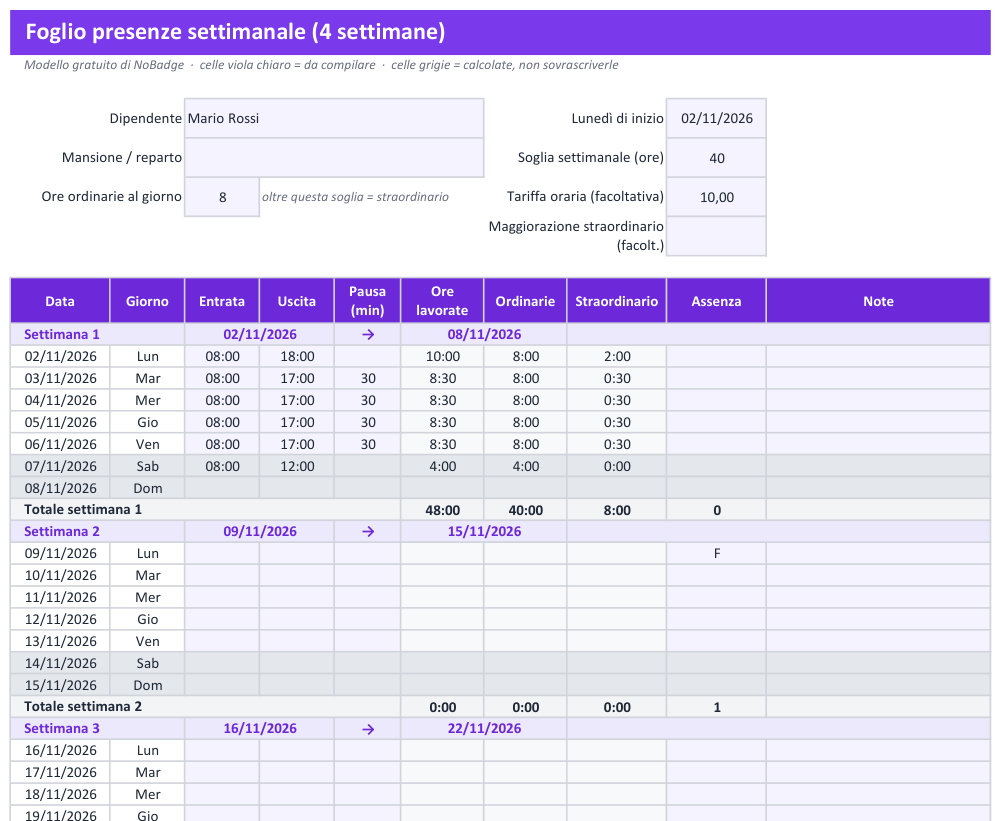The width and height of the screenshot is (1001, 821).
Task: Click Uscita 12:00 in 07/11/2026 Sab row
Action: tap(296, 466)
